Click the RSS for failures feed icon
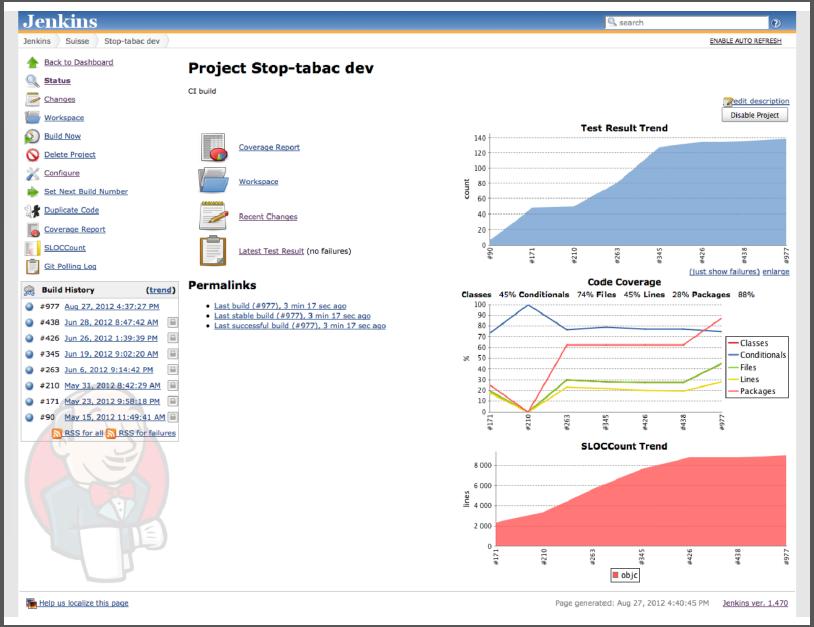The width and height of the screenshot is (814, 627). pyautogui.click(x=112, y=433)
